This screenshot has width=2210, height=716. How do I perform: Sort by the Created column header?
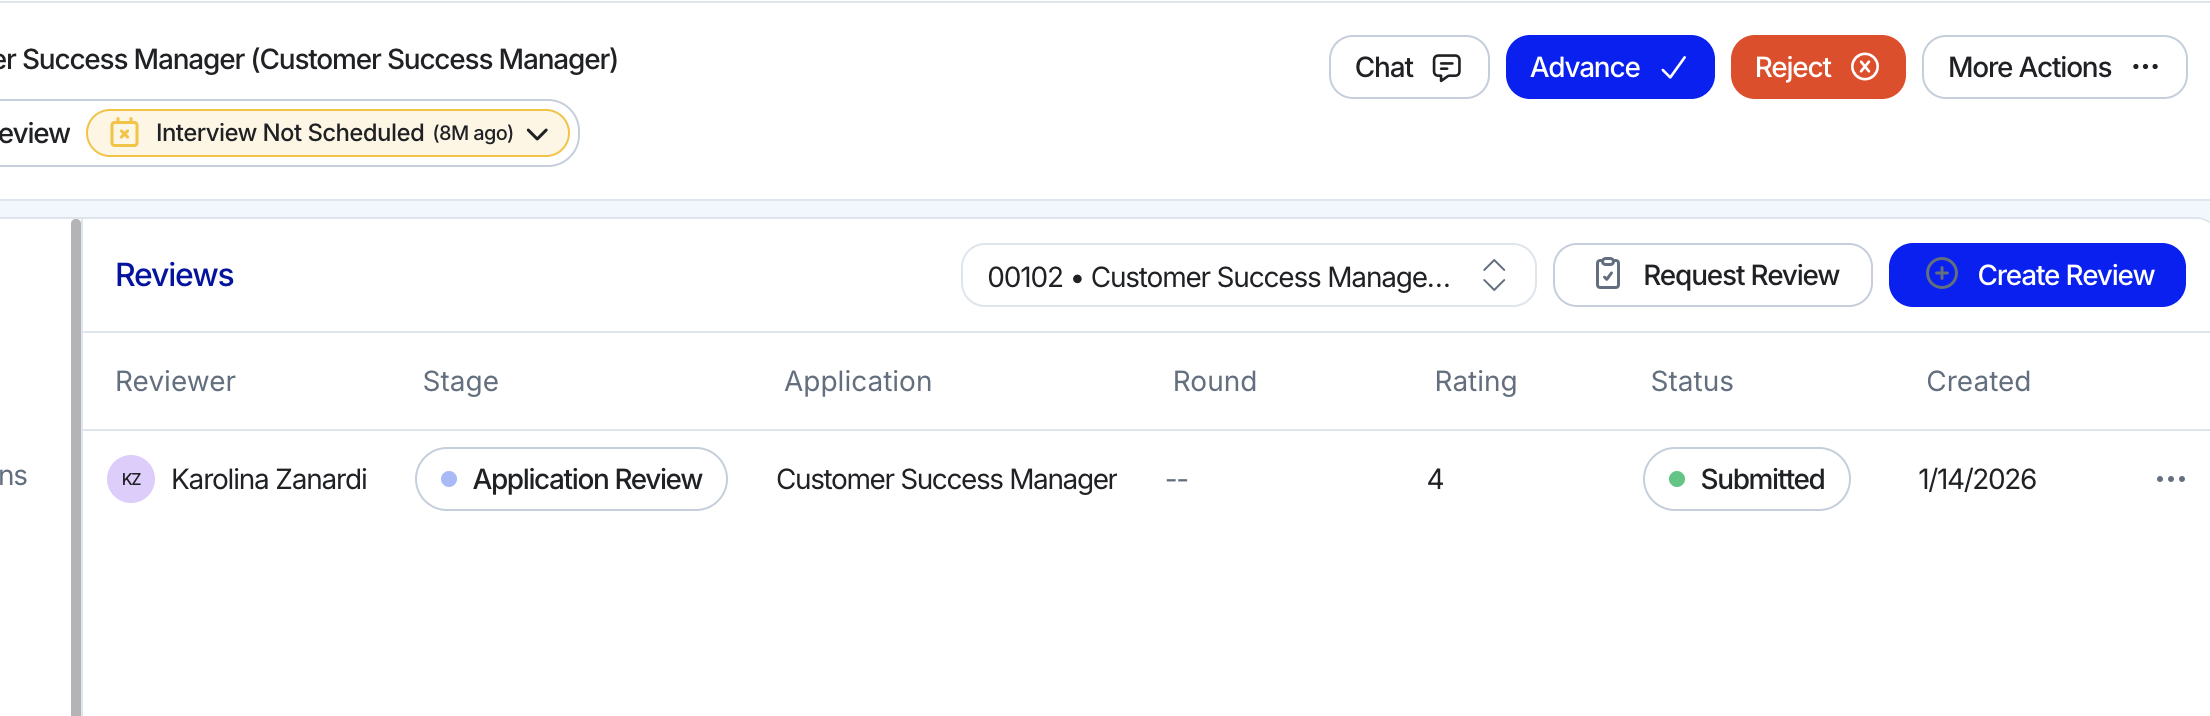pyautogui.click(x=1977, y=381)
